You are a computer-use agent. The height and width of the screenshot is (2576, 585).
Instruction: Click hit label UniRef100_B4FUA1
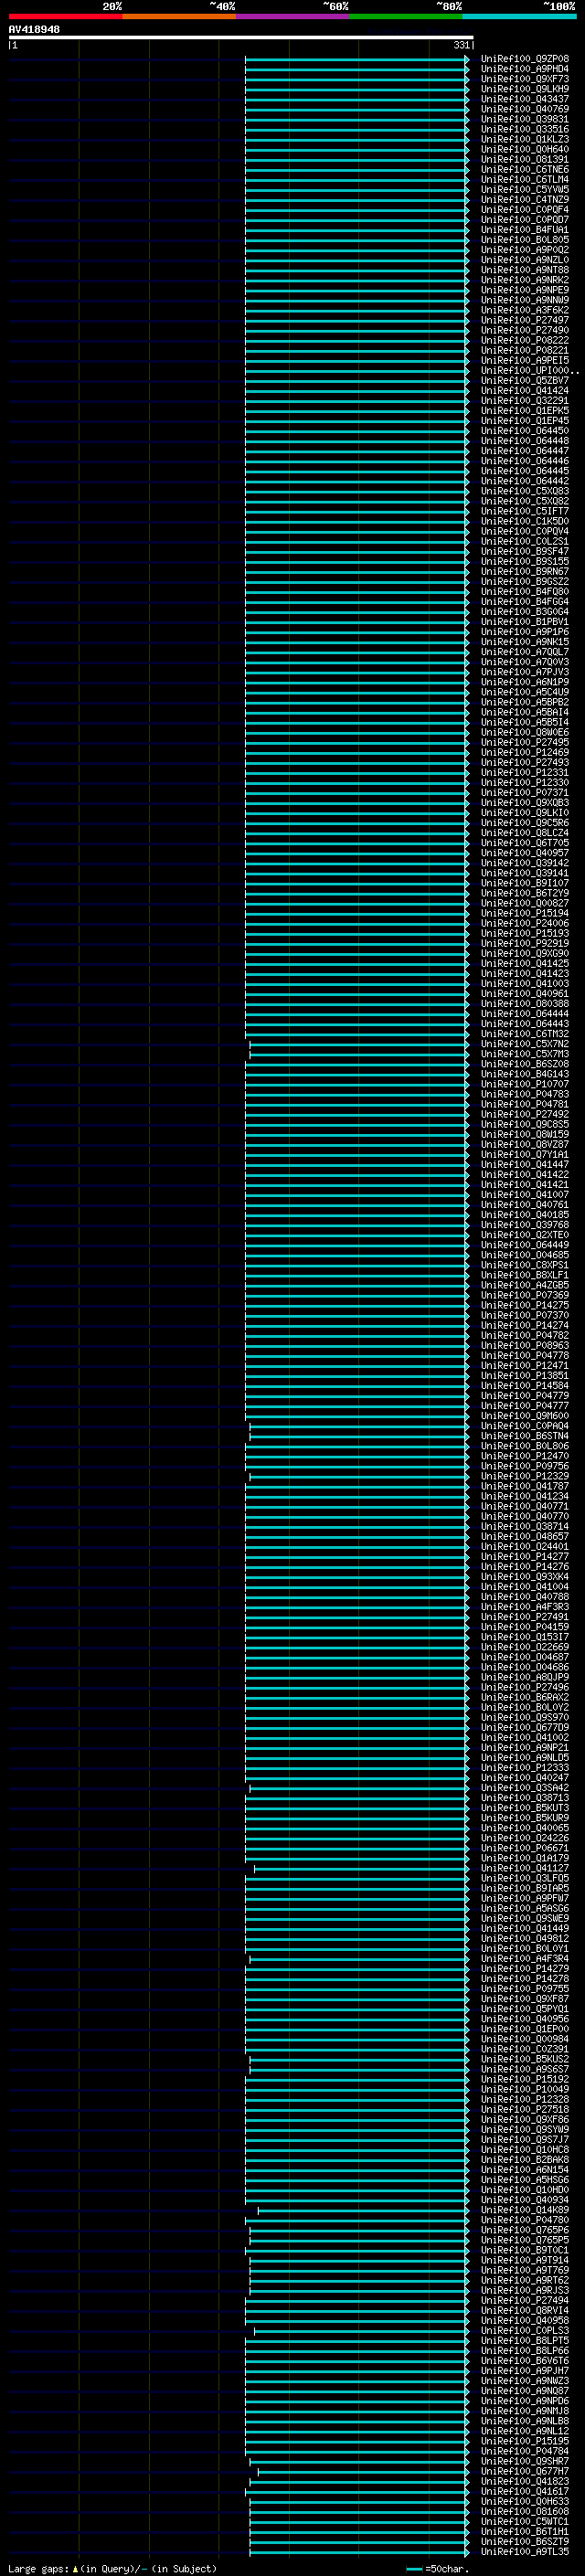click(x=525, y=230)
